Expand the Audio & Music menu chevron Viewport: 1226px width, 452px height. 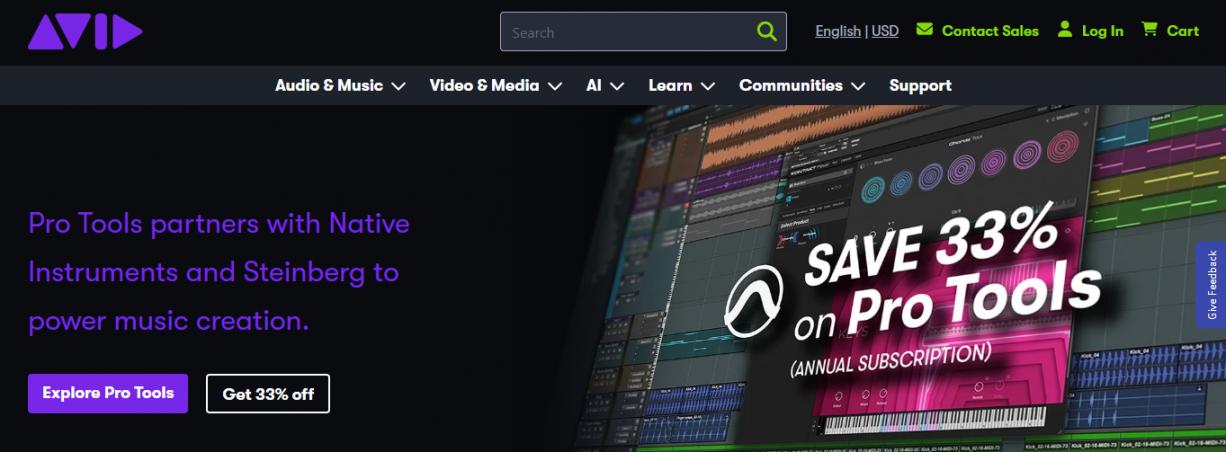(x=399, y=86)
